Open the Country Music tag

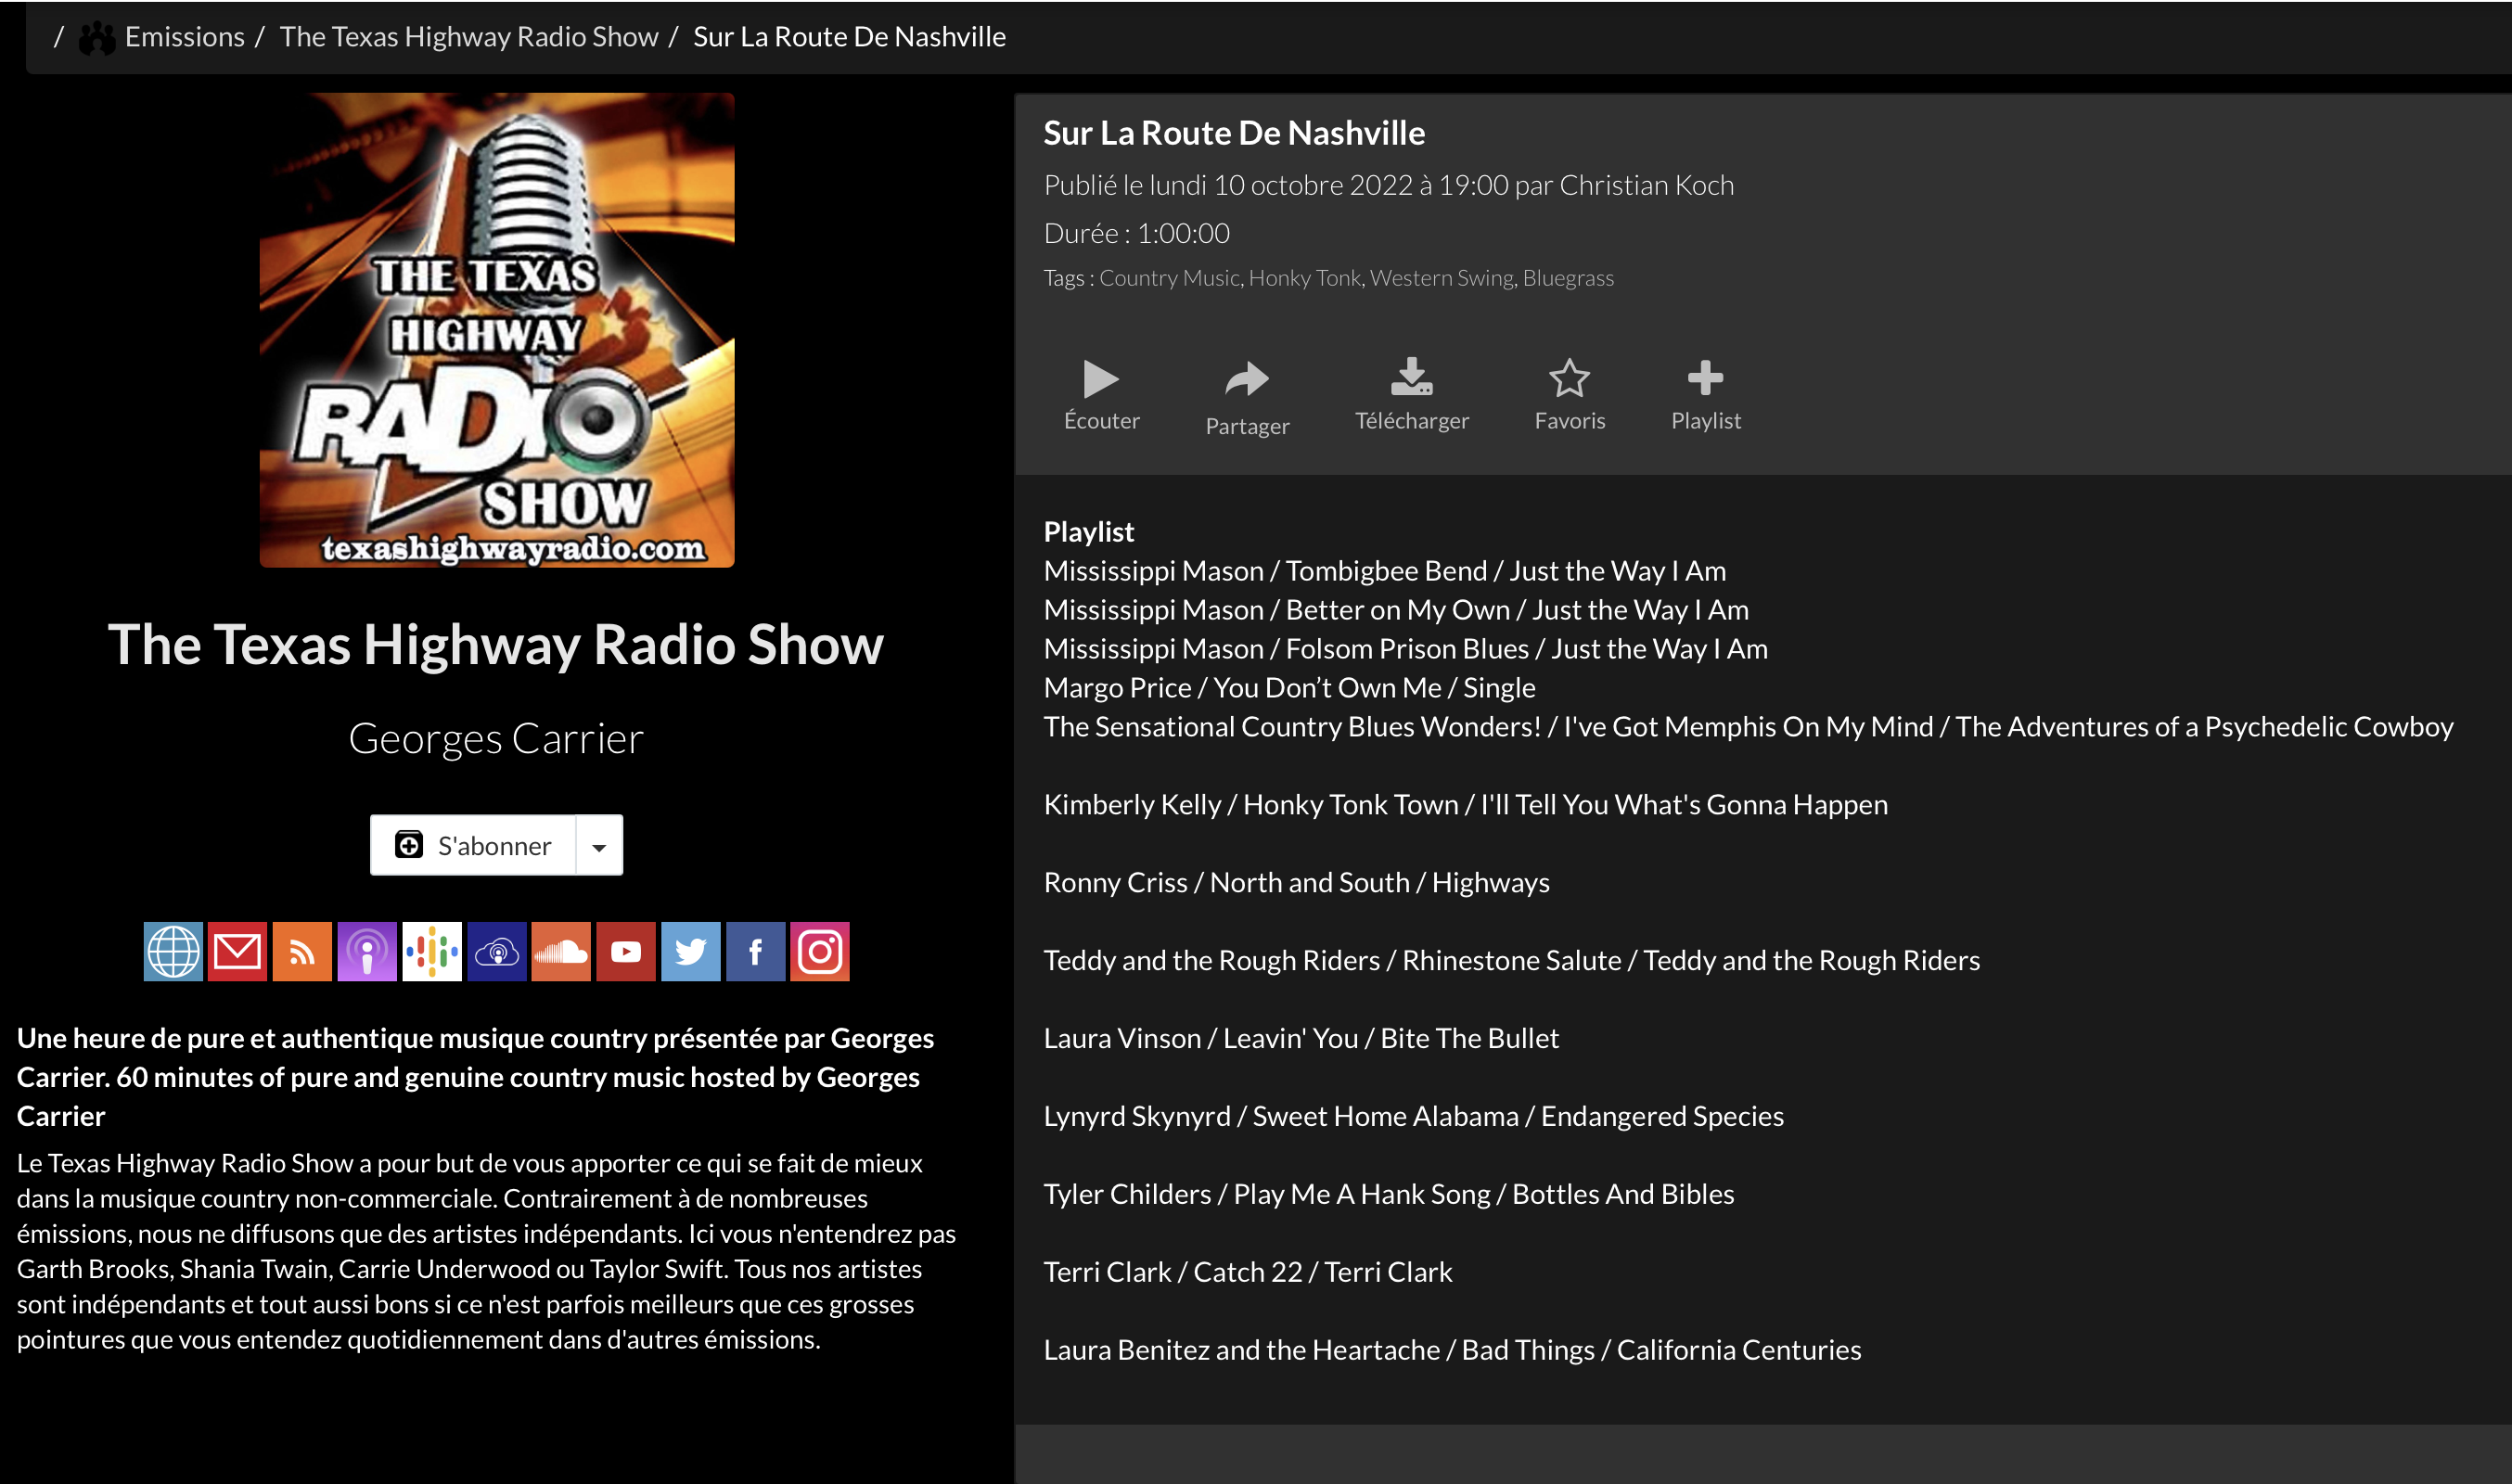1169,278
